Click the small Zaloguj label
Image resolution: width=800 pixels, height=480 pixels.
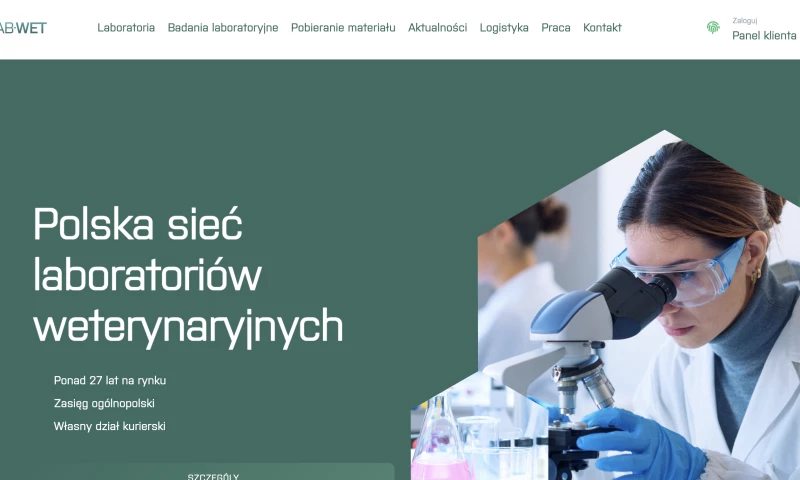coord(744,20)
